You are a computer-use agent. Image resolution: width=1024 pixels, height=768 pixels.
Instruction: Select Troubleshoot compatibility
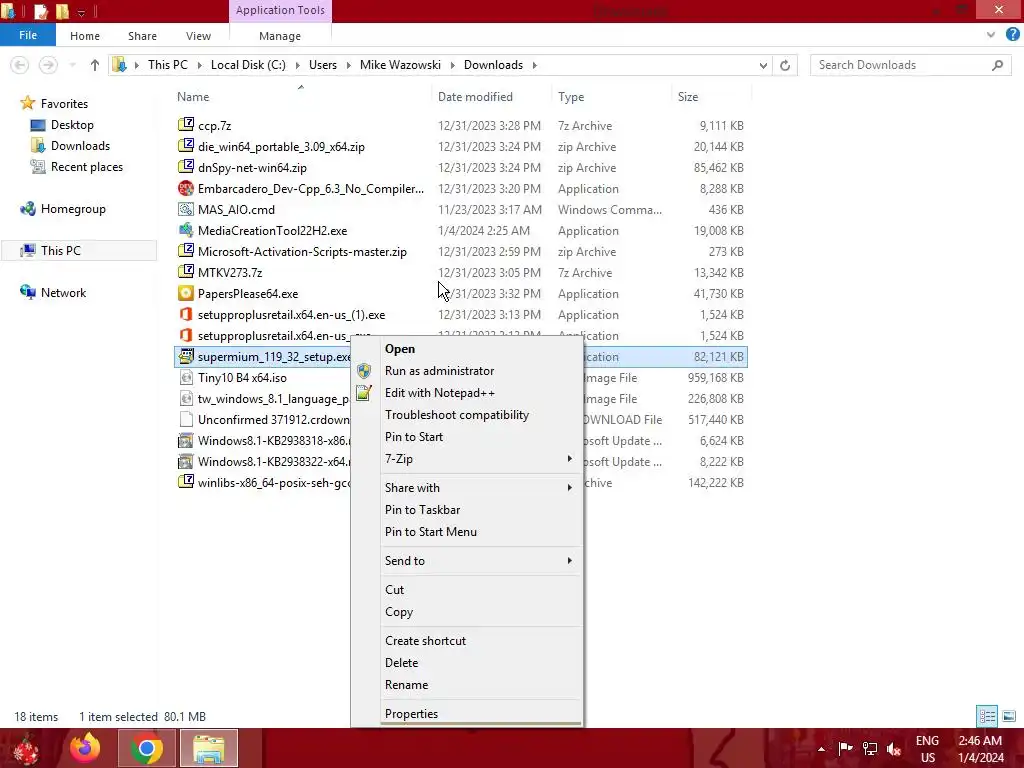coord(456,415)
